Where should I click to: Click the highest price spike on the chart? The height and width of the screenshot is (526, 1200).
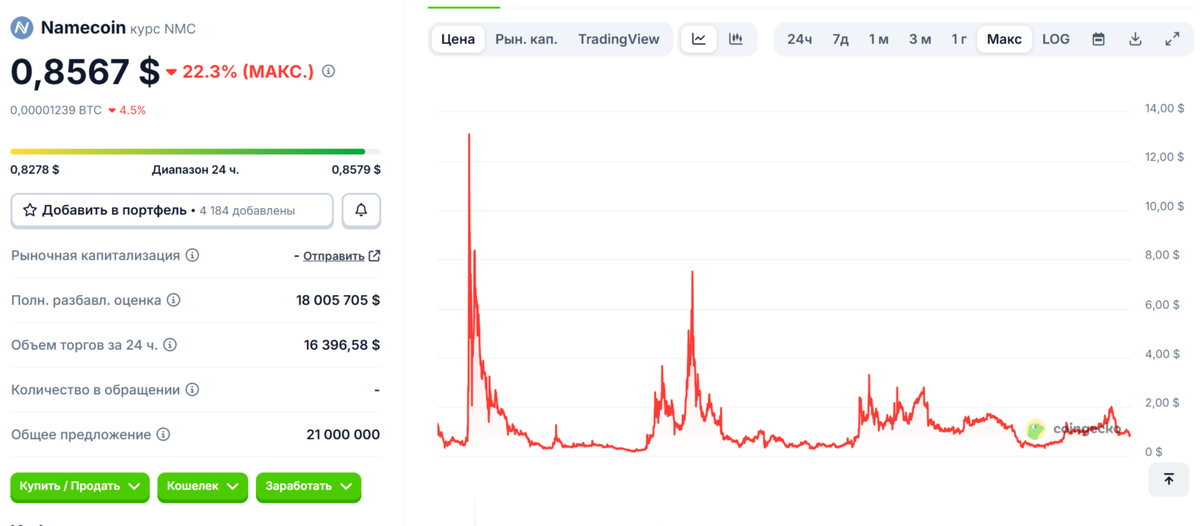[x=469, y=136]
